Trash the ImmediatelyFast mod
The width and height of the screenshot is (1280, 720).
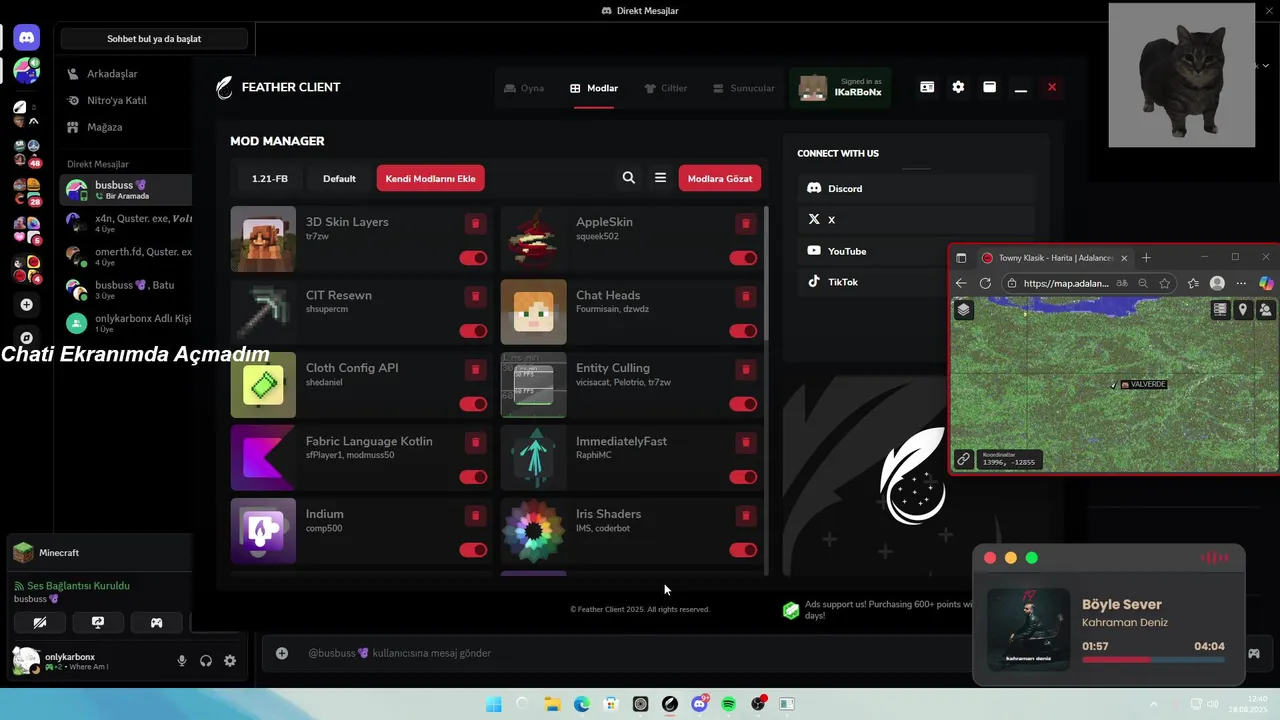(745, 442)
